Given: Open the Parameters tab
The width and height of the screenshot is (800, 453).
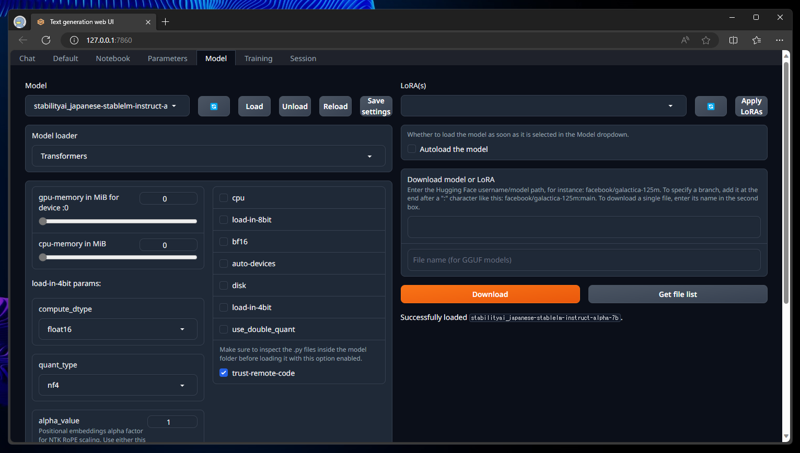Looking at the screenshot, I should [167, 58].
